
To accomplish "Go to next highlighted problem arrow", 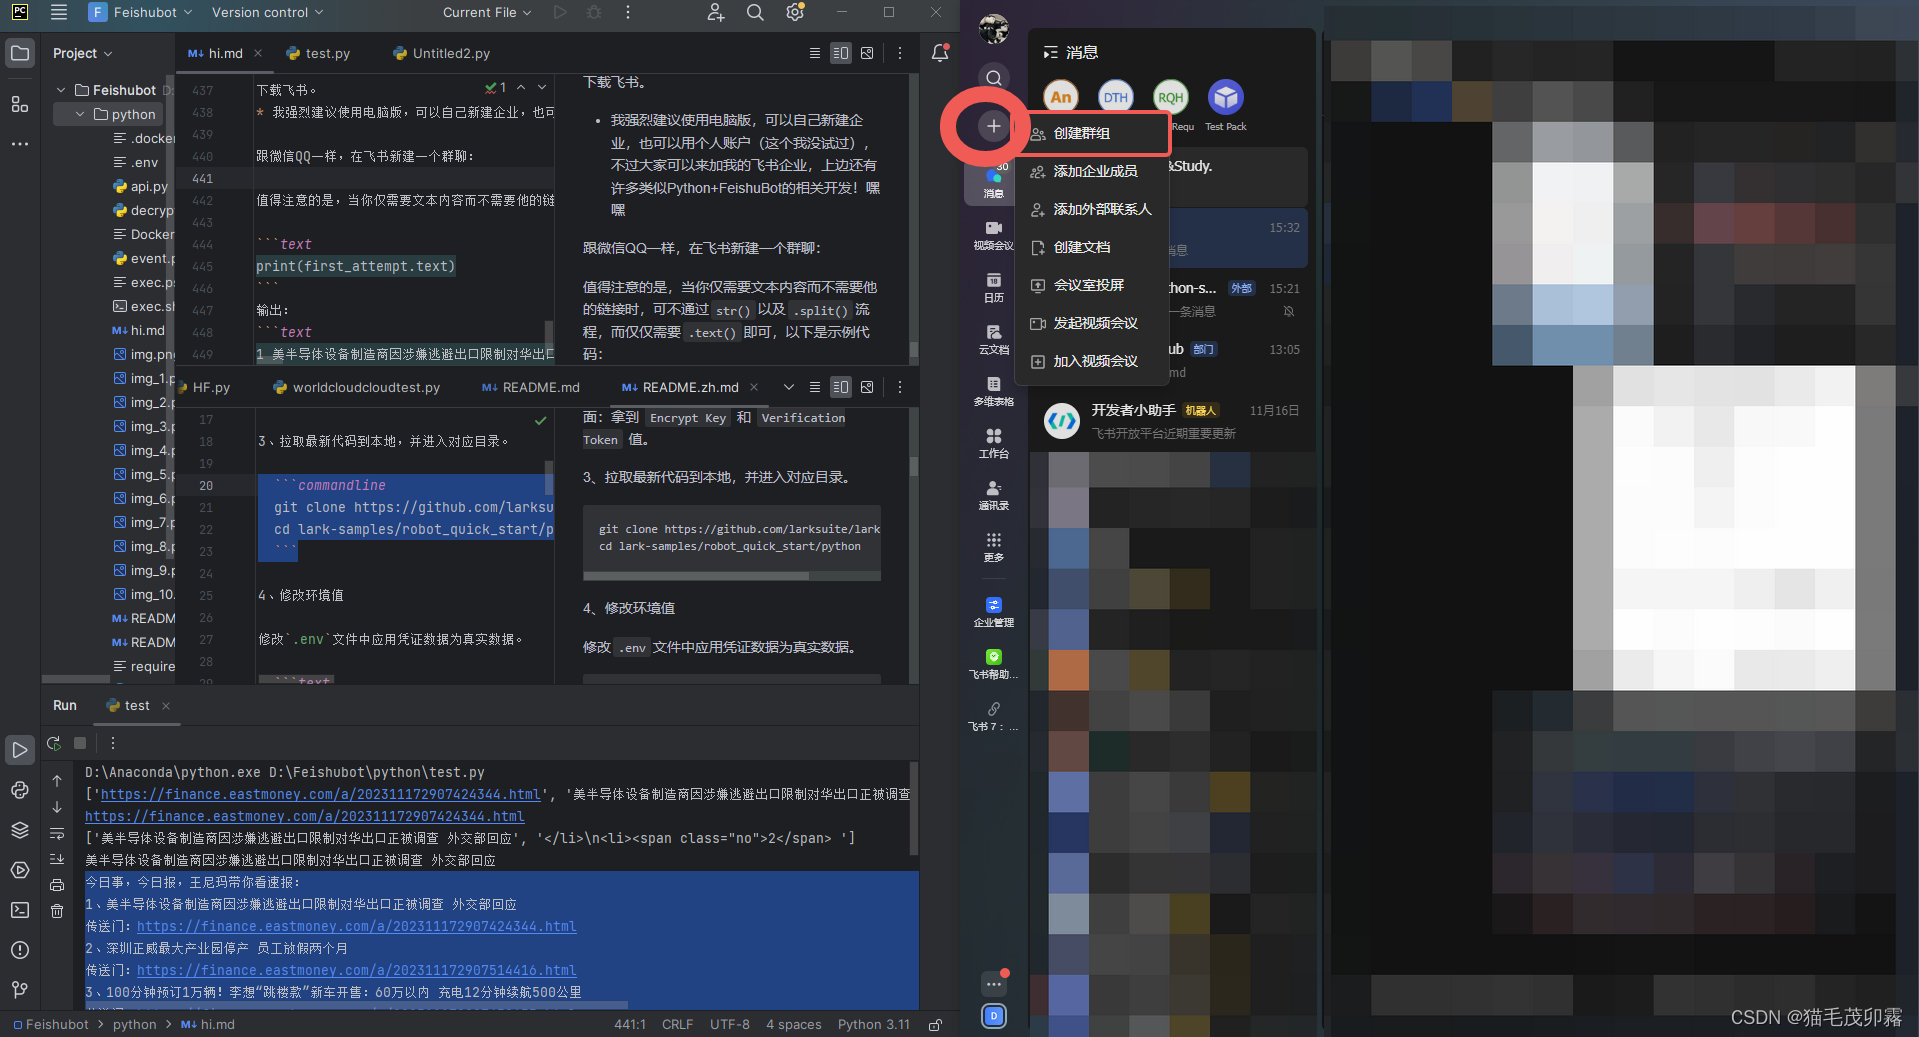I will (x=542, y=88).
